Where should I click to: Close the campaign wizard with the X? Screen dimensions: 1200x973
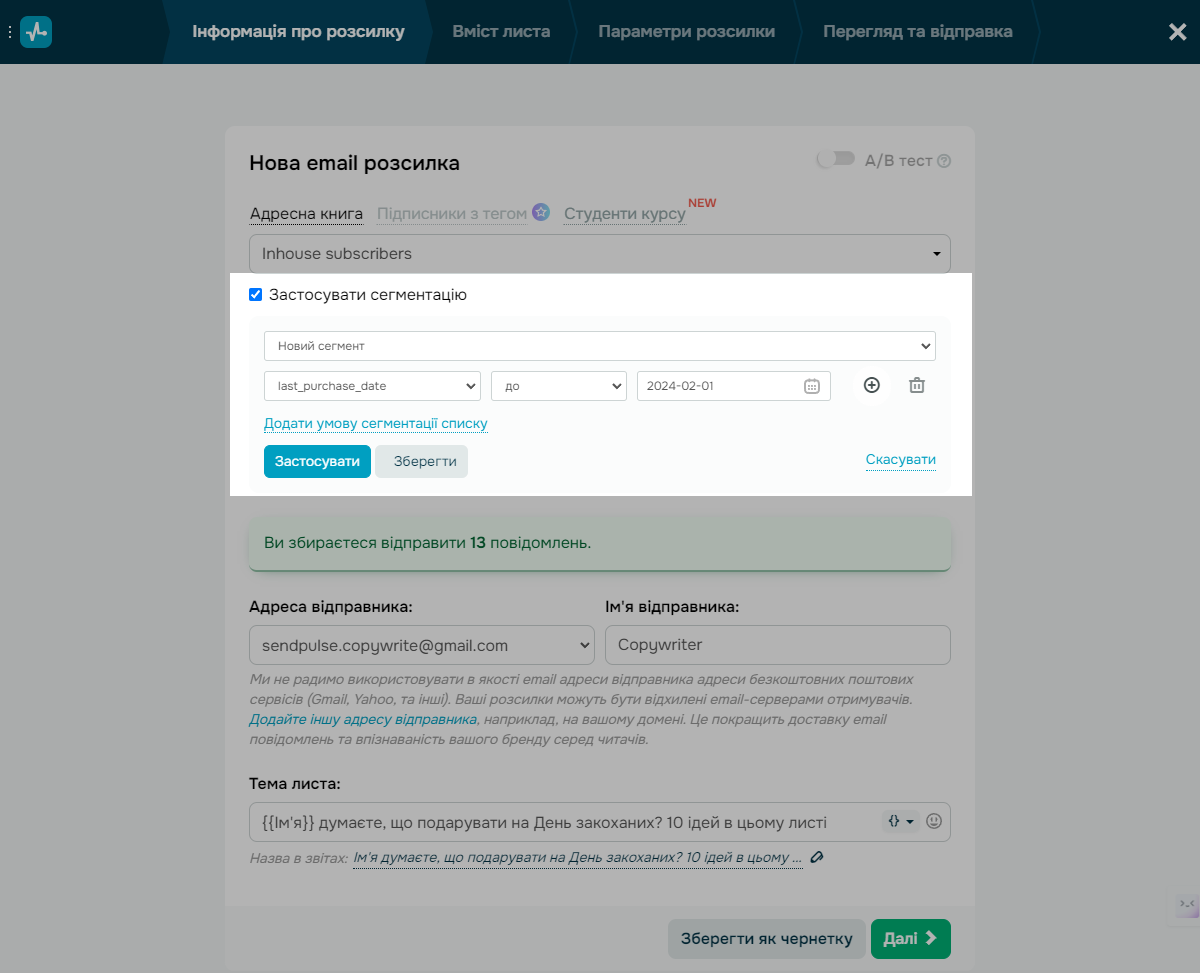click(x=1178, y=32)
